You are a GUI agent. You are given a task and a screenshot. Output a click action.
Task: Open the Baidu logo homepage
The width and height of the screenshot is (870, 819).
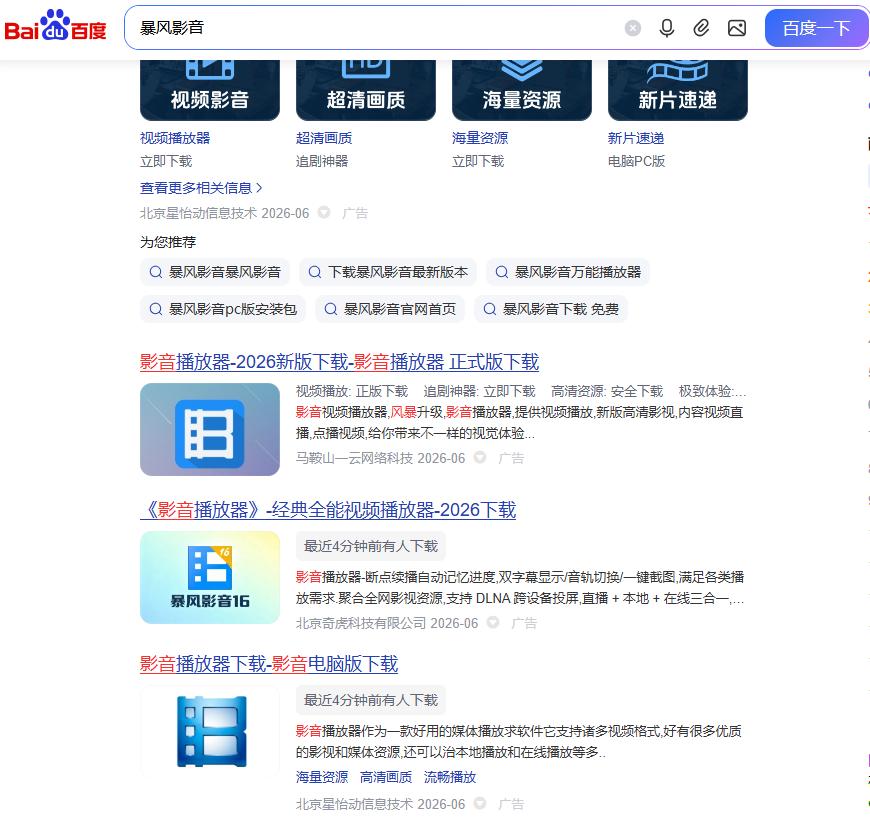coord(55,26)
